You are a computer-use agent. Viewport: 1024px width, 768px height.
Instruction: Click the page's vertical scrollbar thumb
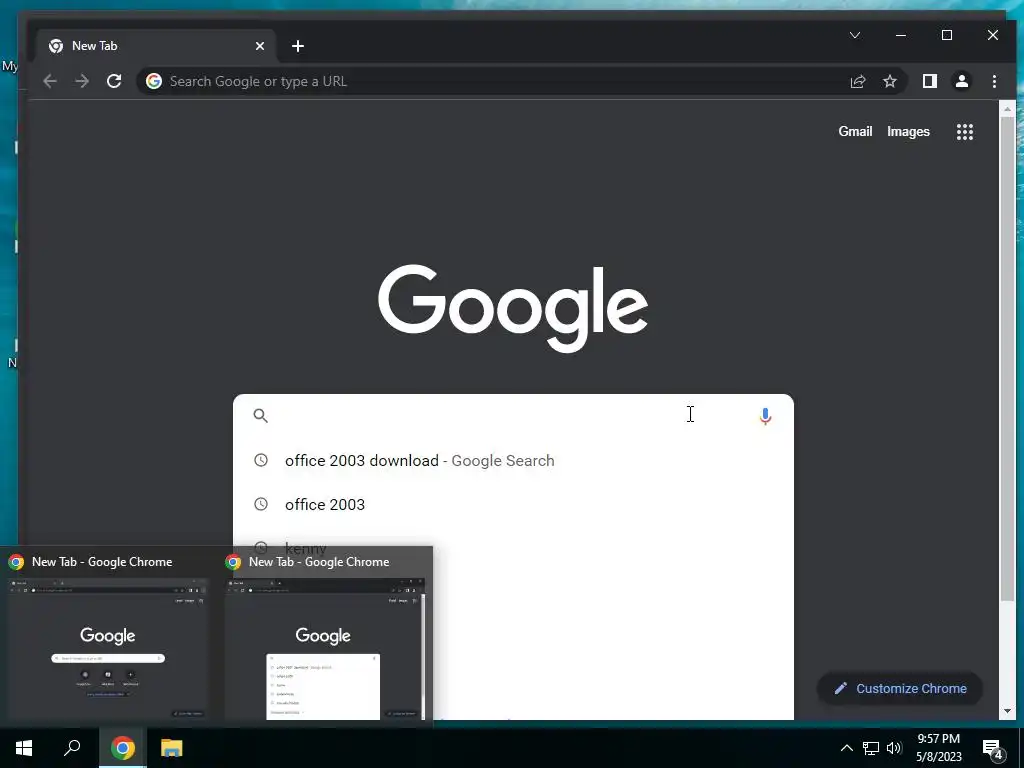tap(1007, 359)
